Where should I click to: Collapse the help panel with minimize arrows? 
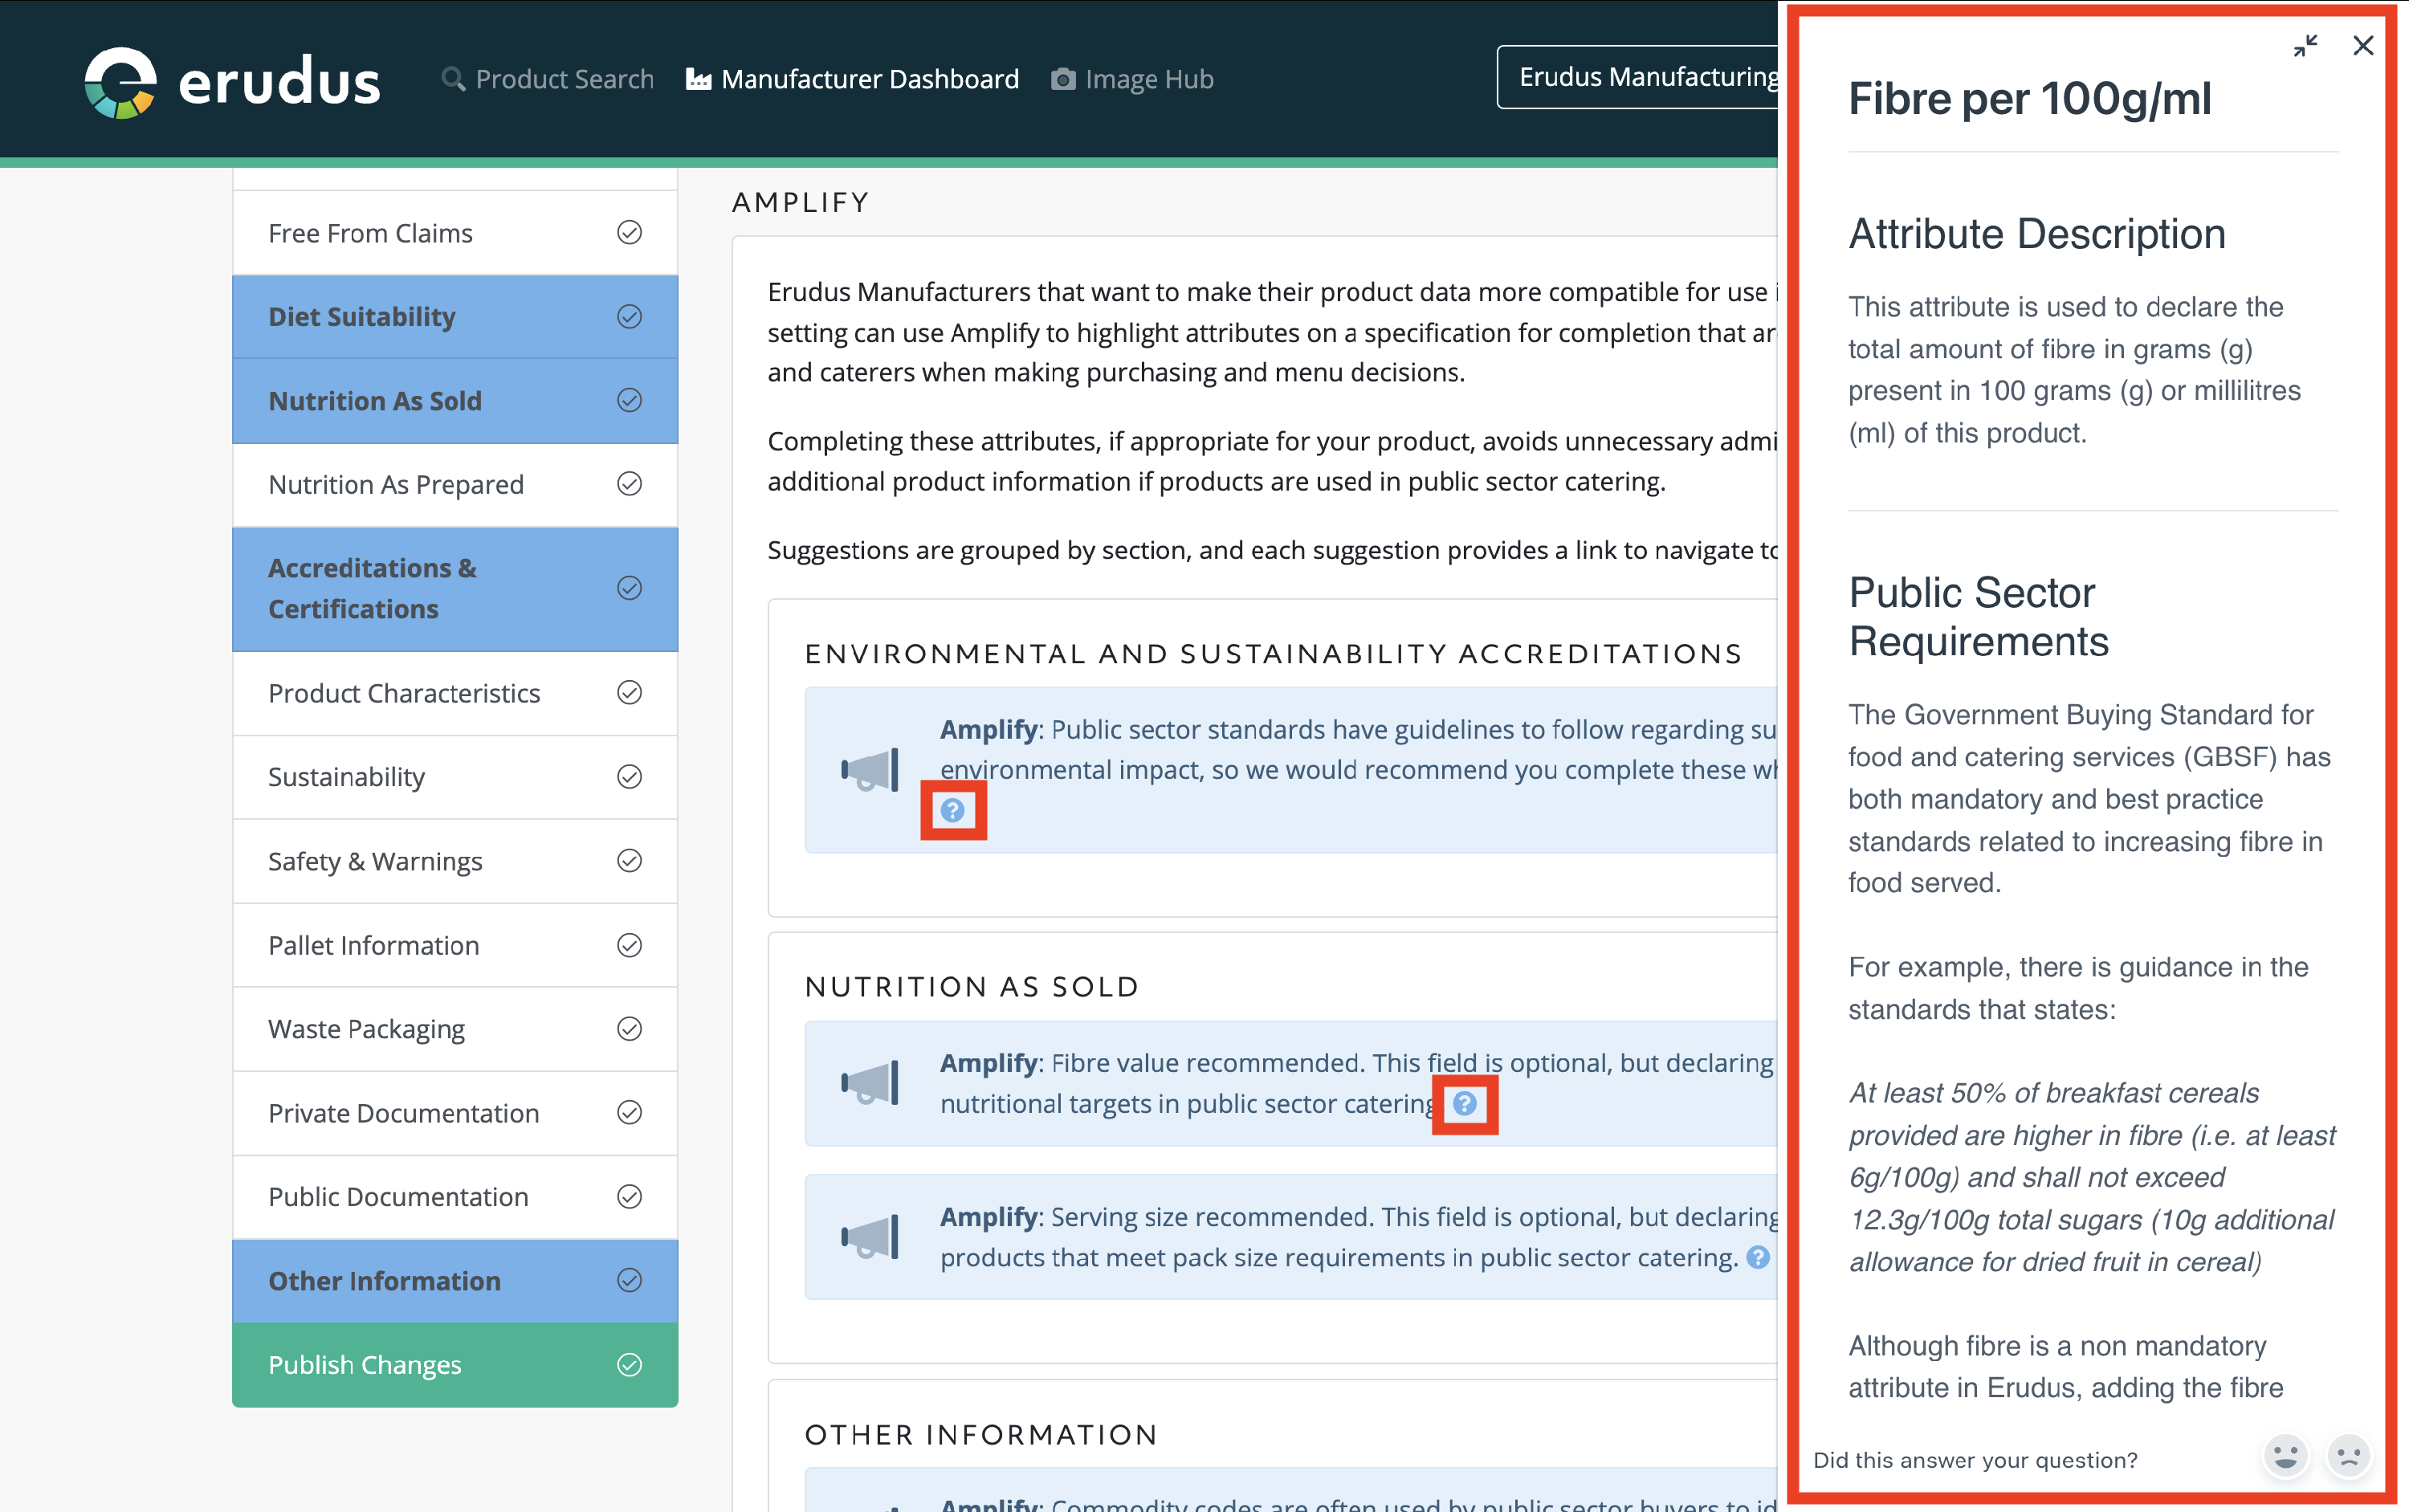2305,46
